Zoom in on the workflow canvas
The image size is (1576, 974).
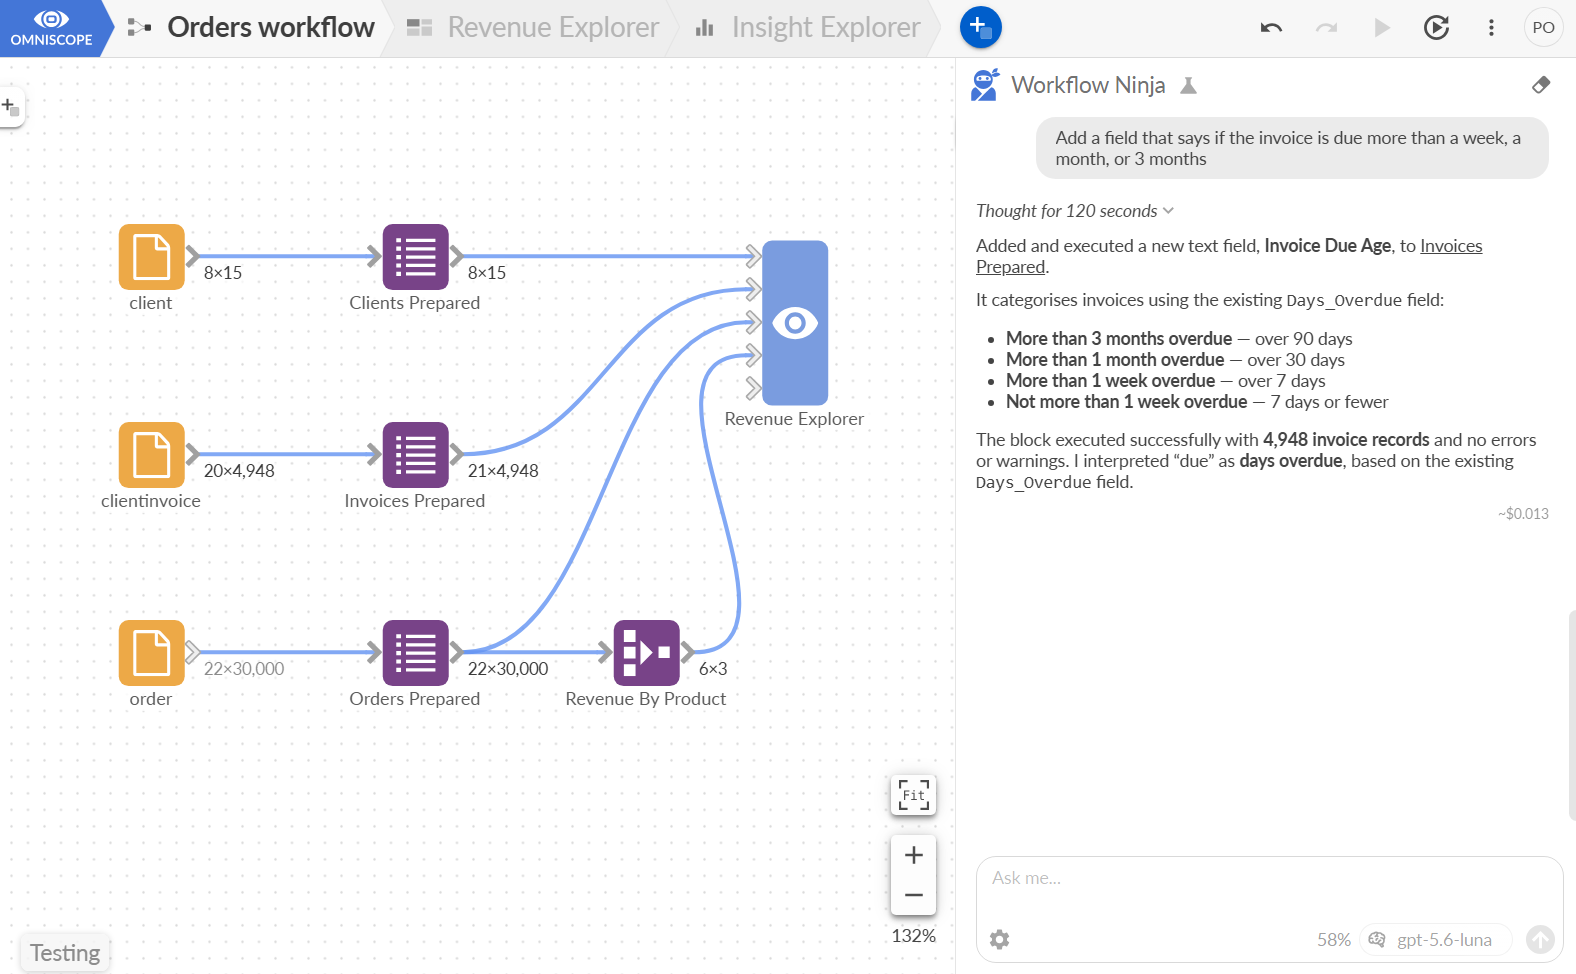click(x=913, y=855)
